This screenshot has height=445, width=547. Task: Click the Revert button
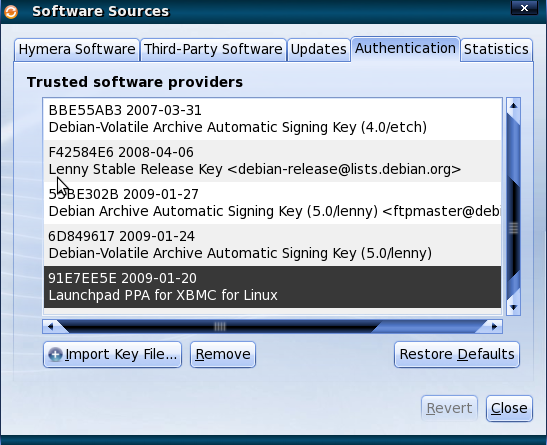[x=449, y=408]
